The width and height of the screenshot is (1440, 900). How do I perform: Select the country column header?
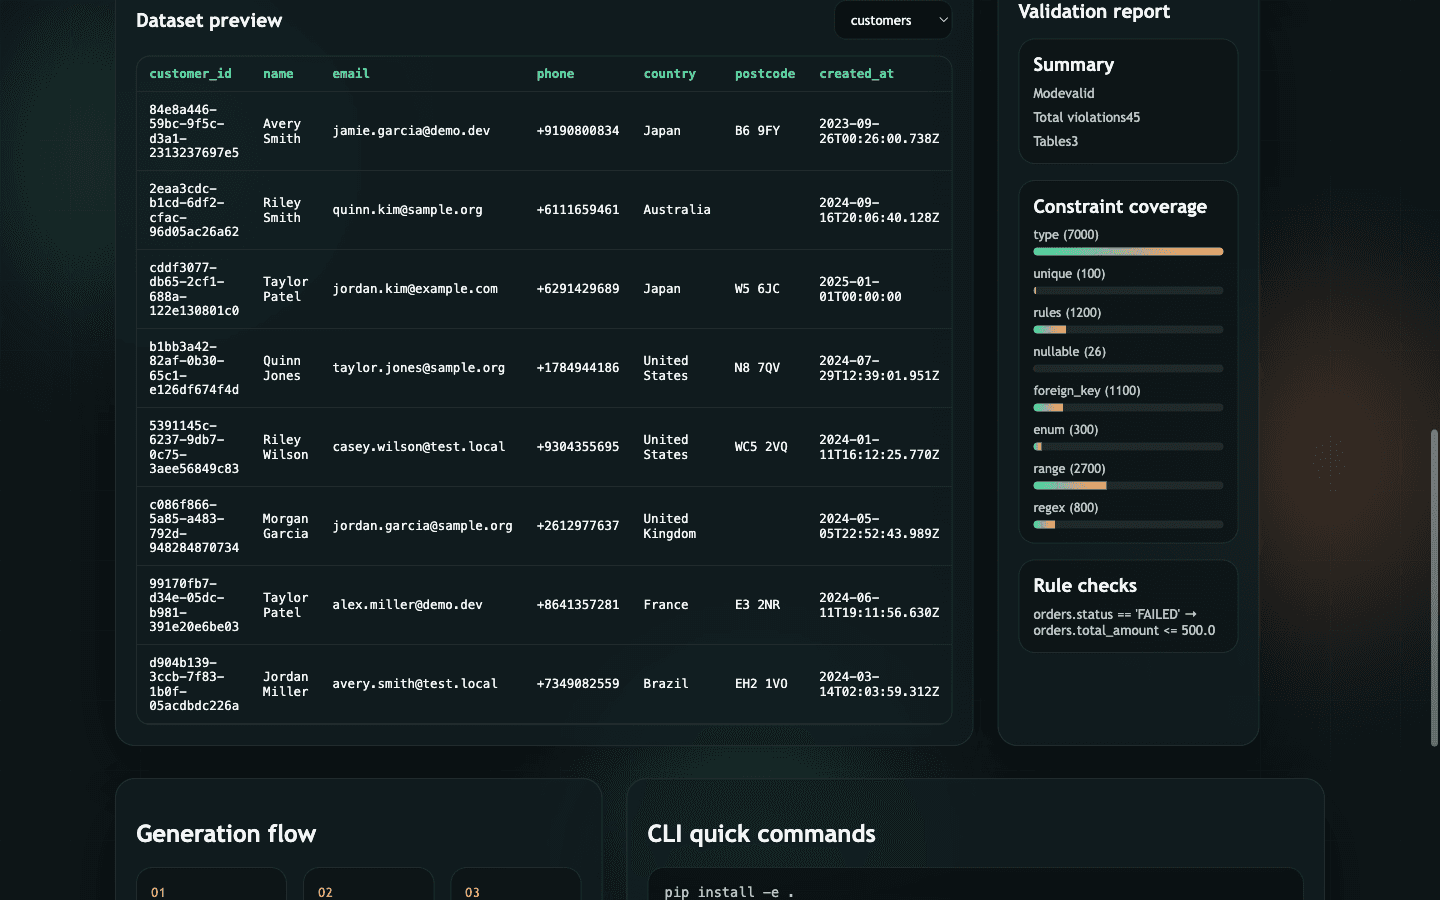coord(669,73)
